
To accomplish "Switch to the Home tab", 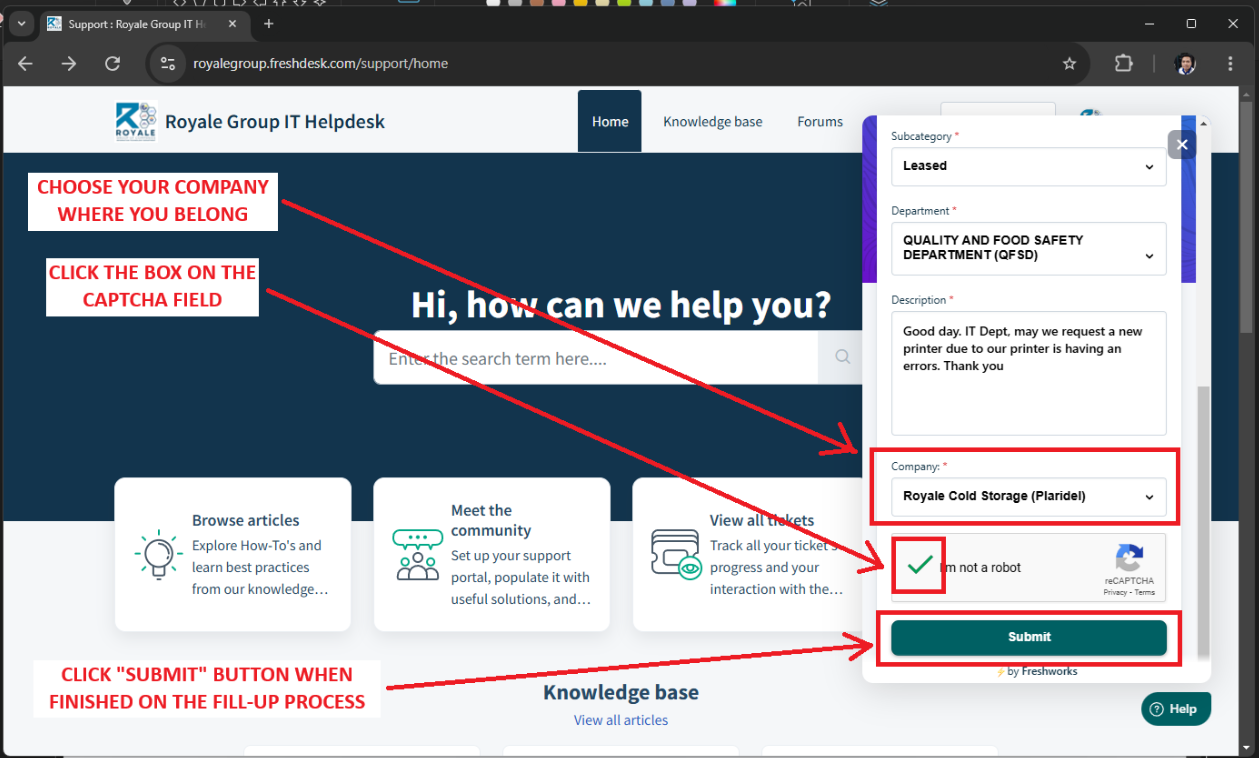I will [x=610, y=121].
